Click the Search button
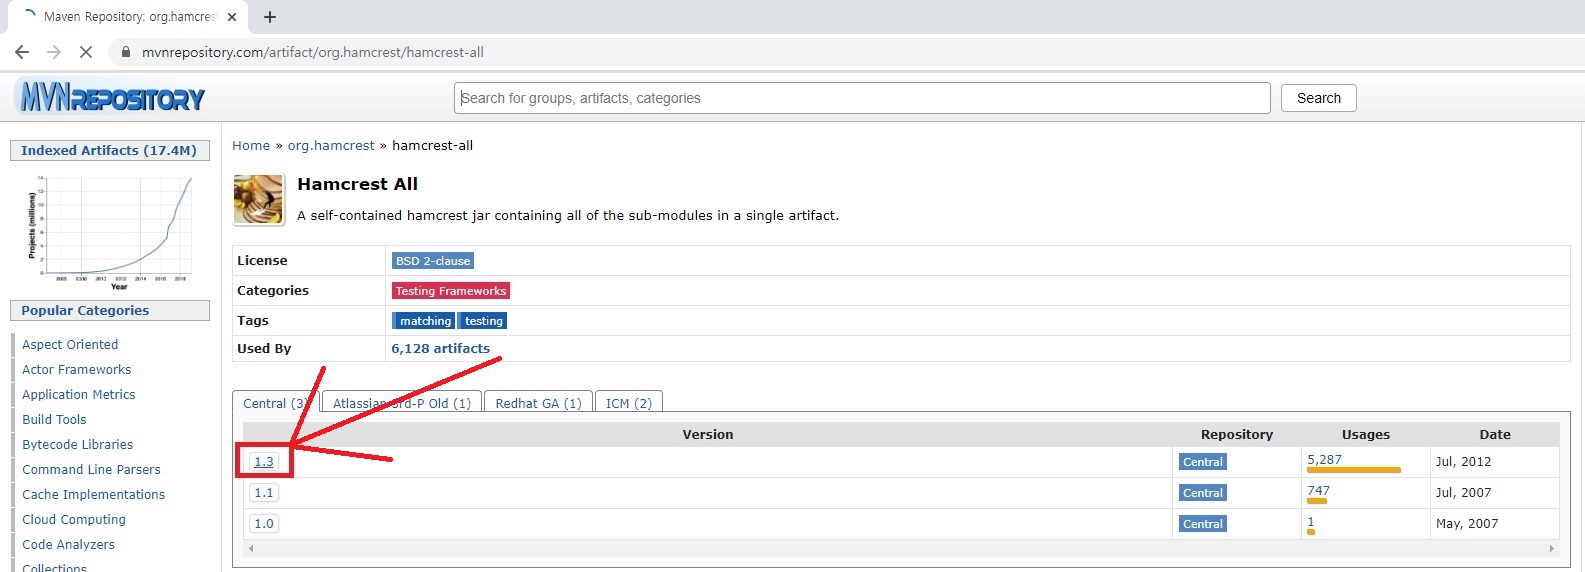Image resolution: width=1585 pixels, height=572 pixels. (1318, 98)
